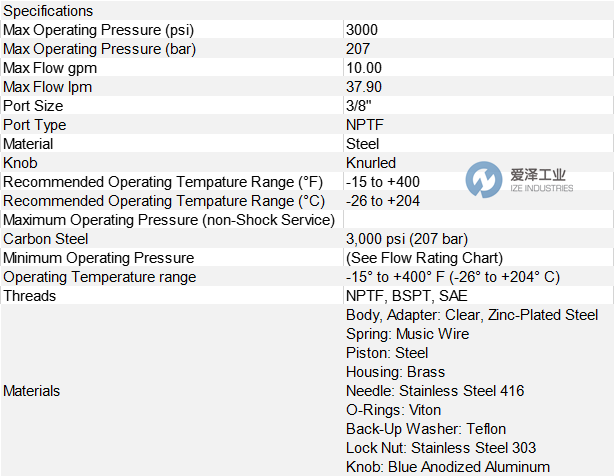Click the Port Size label
The width and height of the screenshot is (614, 476).
pyautogui.click(x=33, y=106)
